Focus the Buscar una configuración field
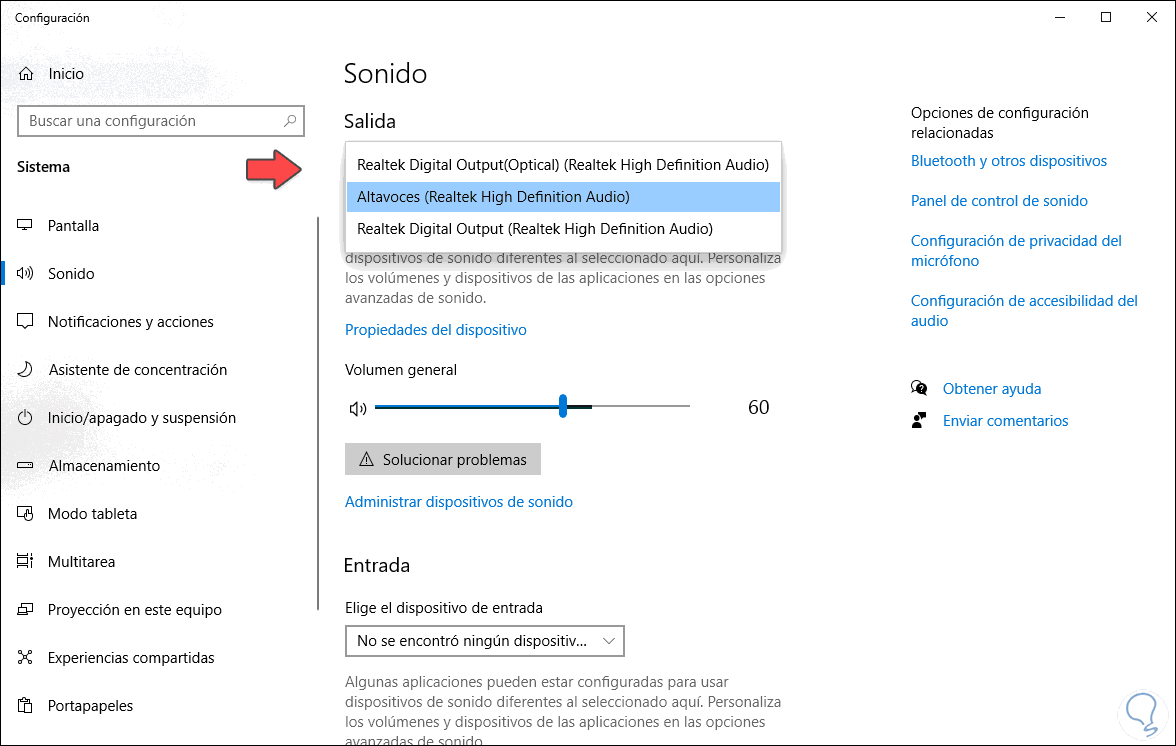1176x746 pixels. click(x=150, y=121)
